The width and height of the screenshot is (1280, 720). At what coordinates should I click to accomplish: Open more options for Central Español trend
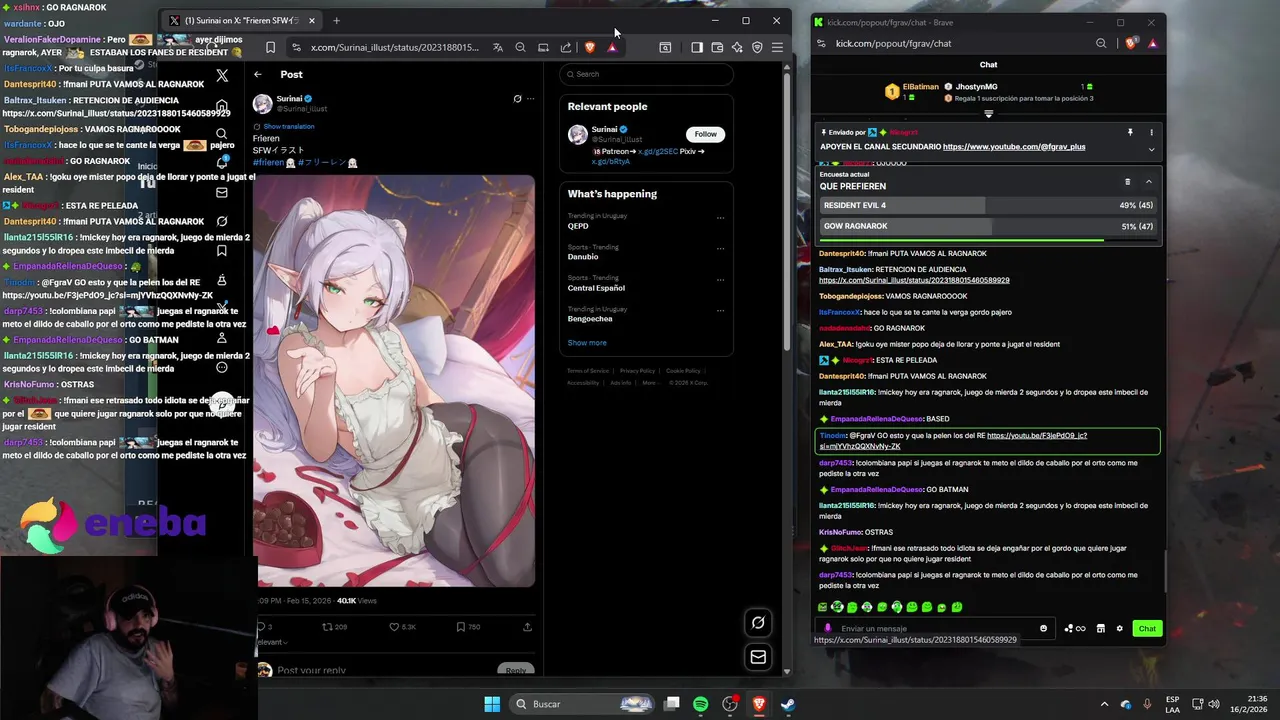point(720,280)
